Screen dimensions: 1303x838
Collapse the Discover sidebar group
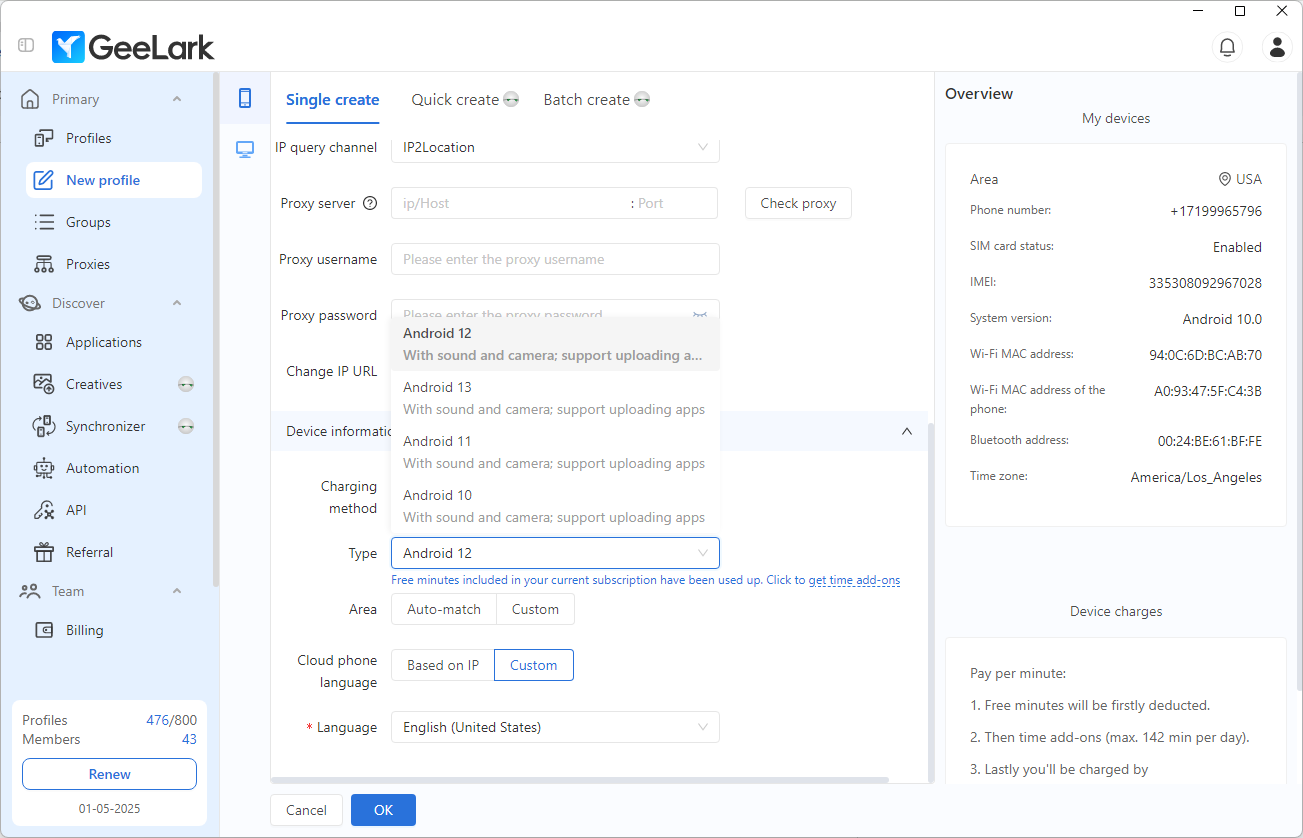(177, 303)
